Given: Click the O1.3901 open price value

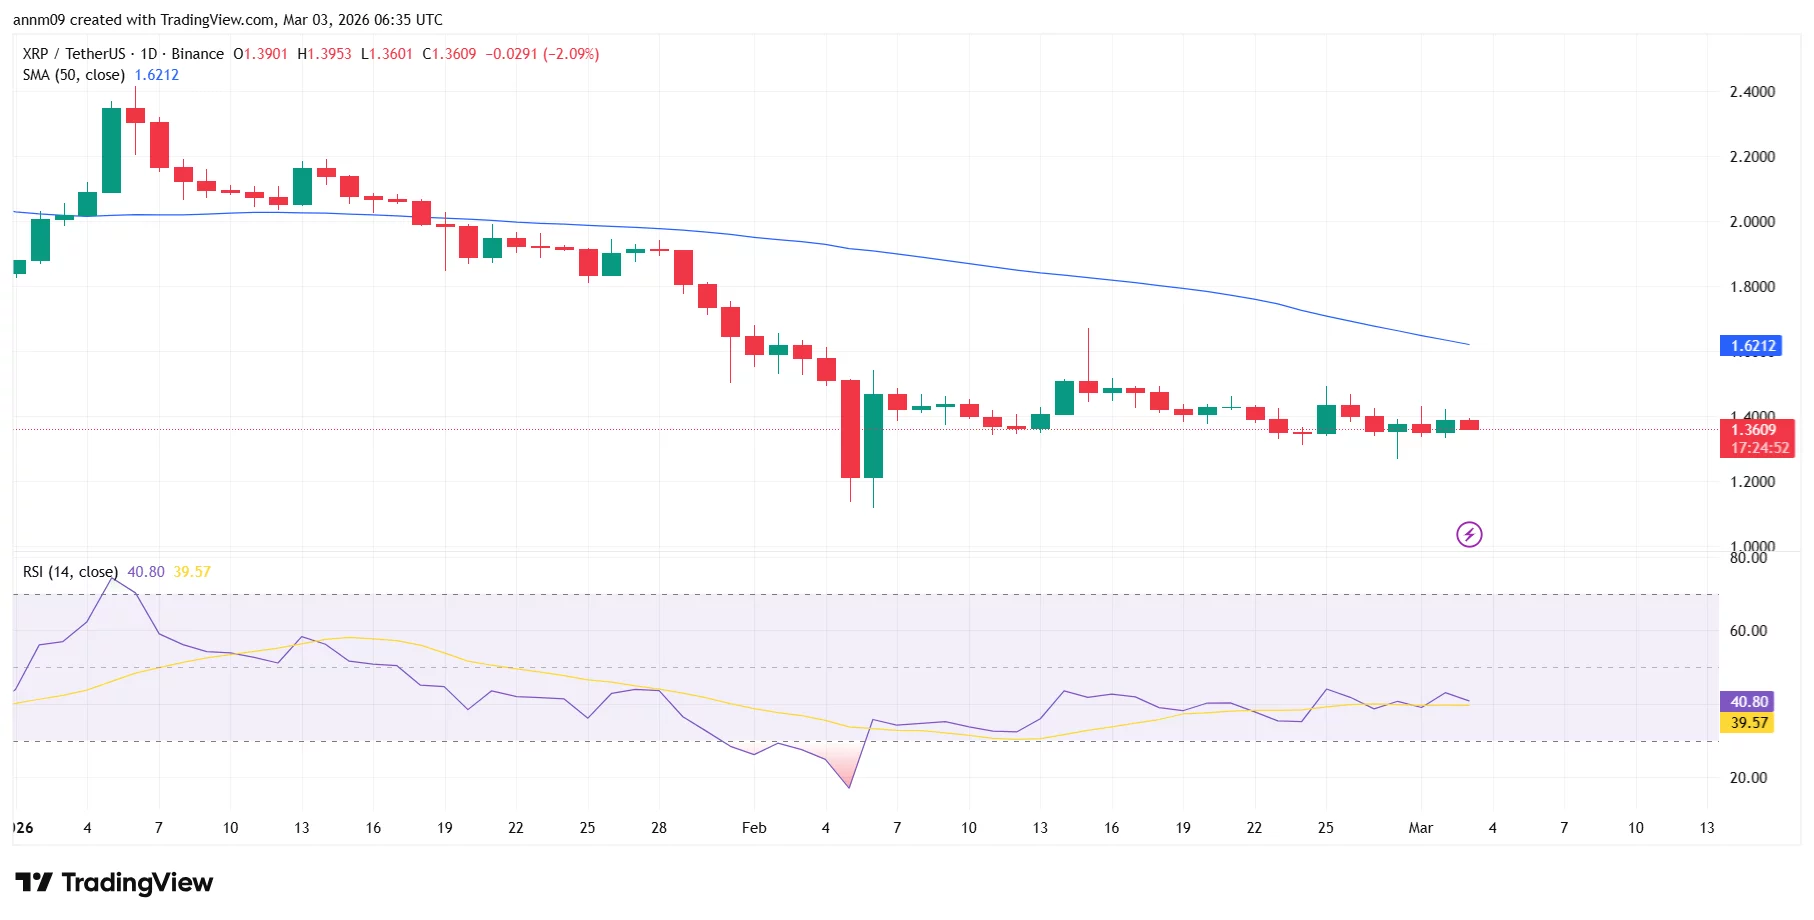Looking at the screenshot, I should [258, 54].
